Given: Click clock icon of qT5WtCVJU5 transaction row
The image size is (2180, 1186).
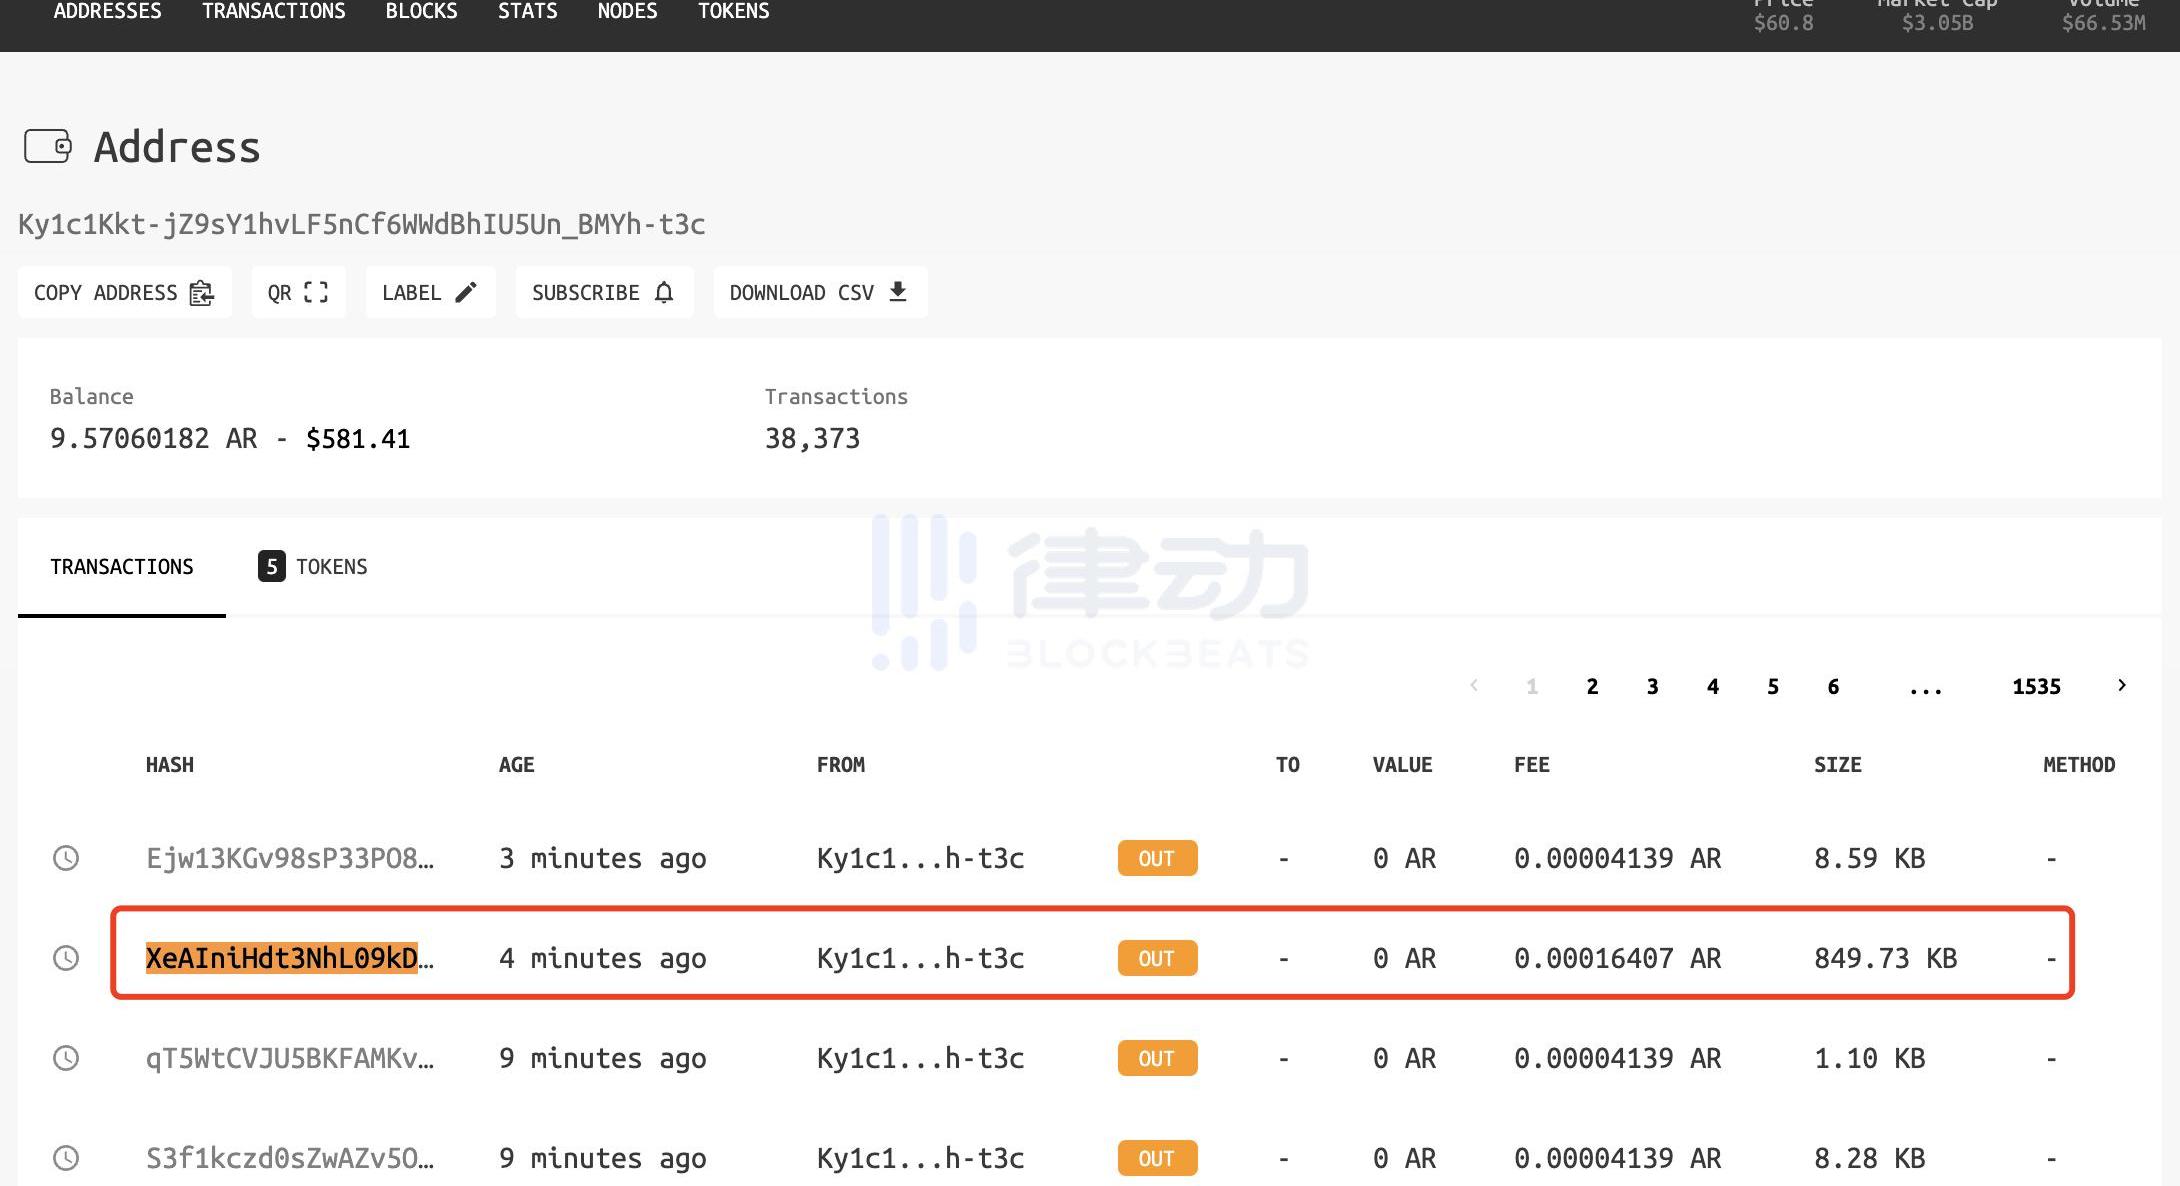Looking at the screenshot, I should click(x=66, y=1058).
